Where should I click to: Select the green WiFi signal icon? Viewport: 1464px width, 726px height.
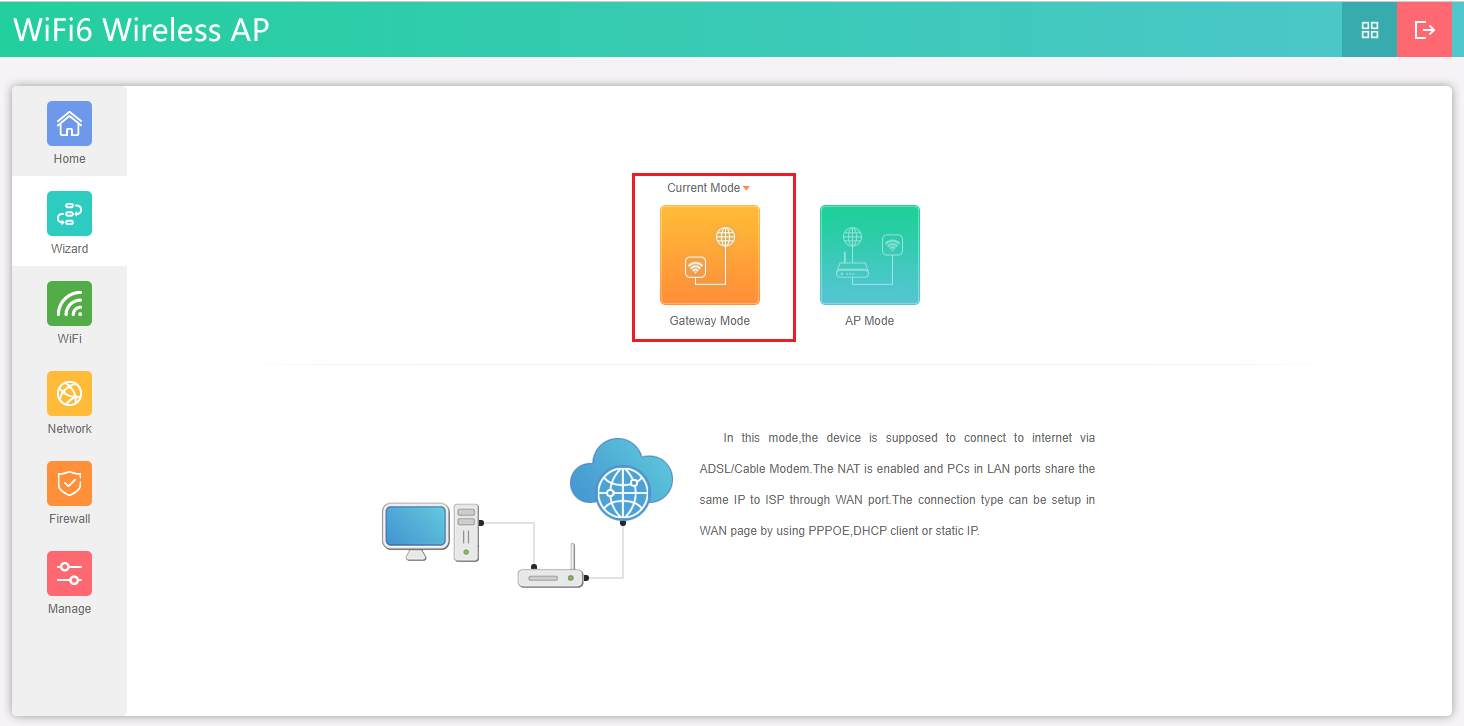[69, 304]
